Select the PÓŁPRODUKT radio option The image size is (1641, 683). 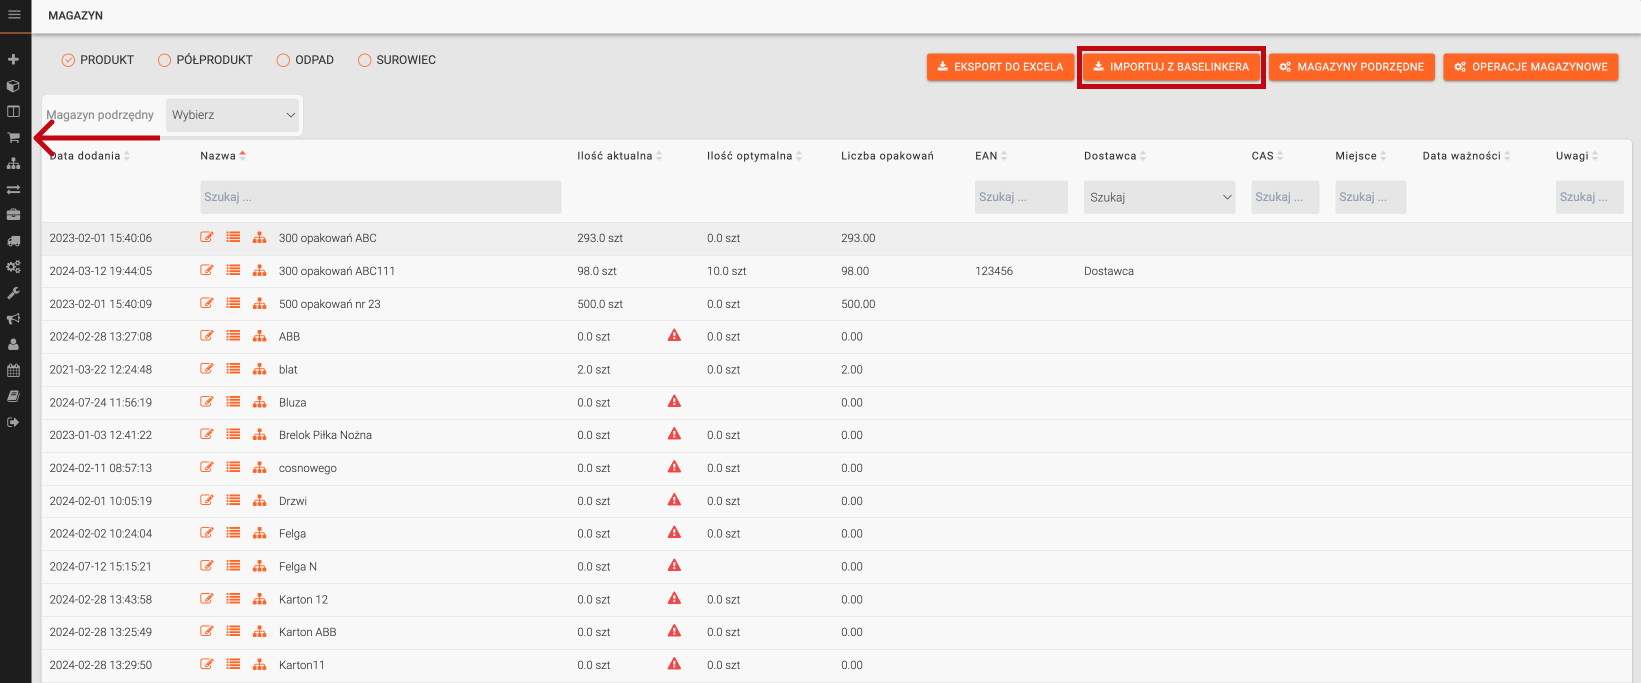coord(165,60)
